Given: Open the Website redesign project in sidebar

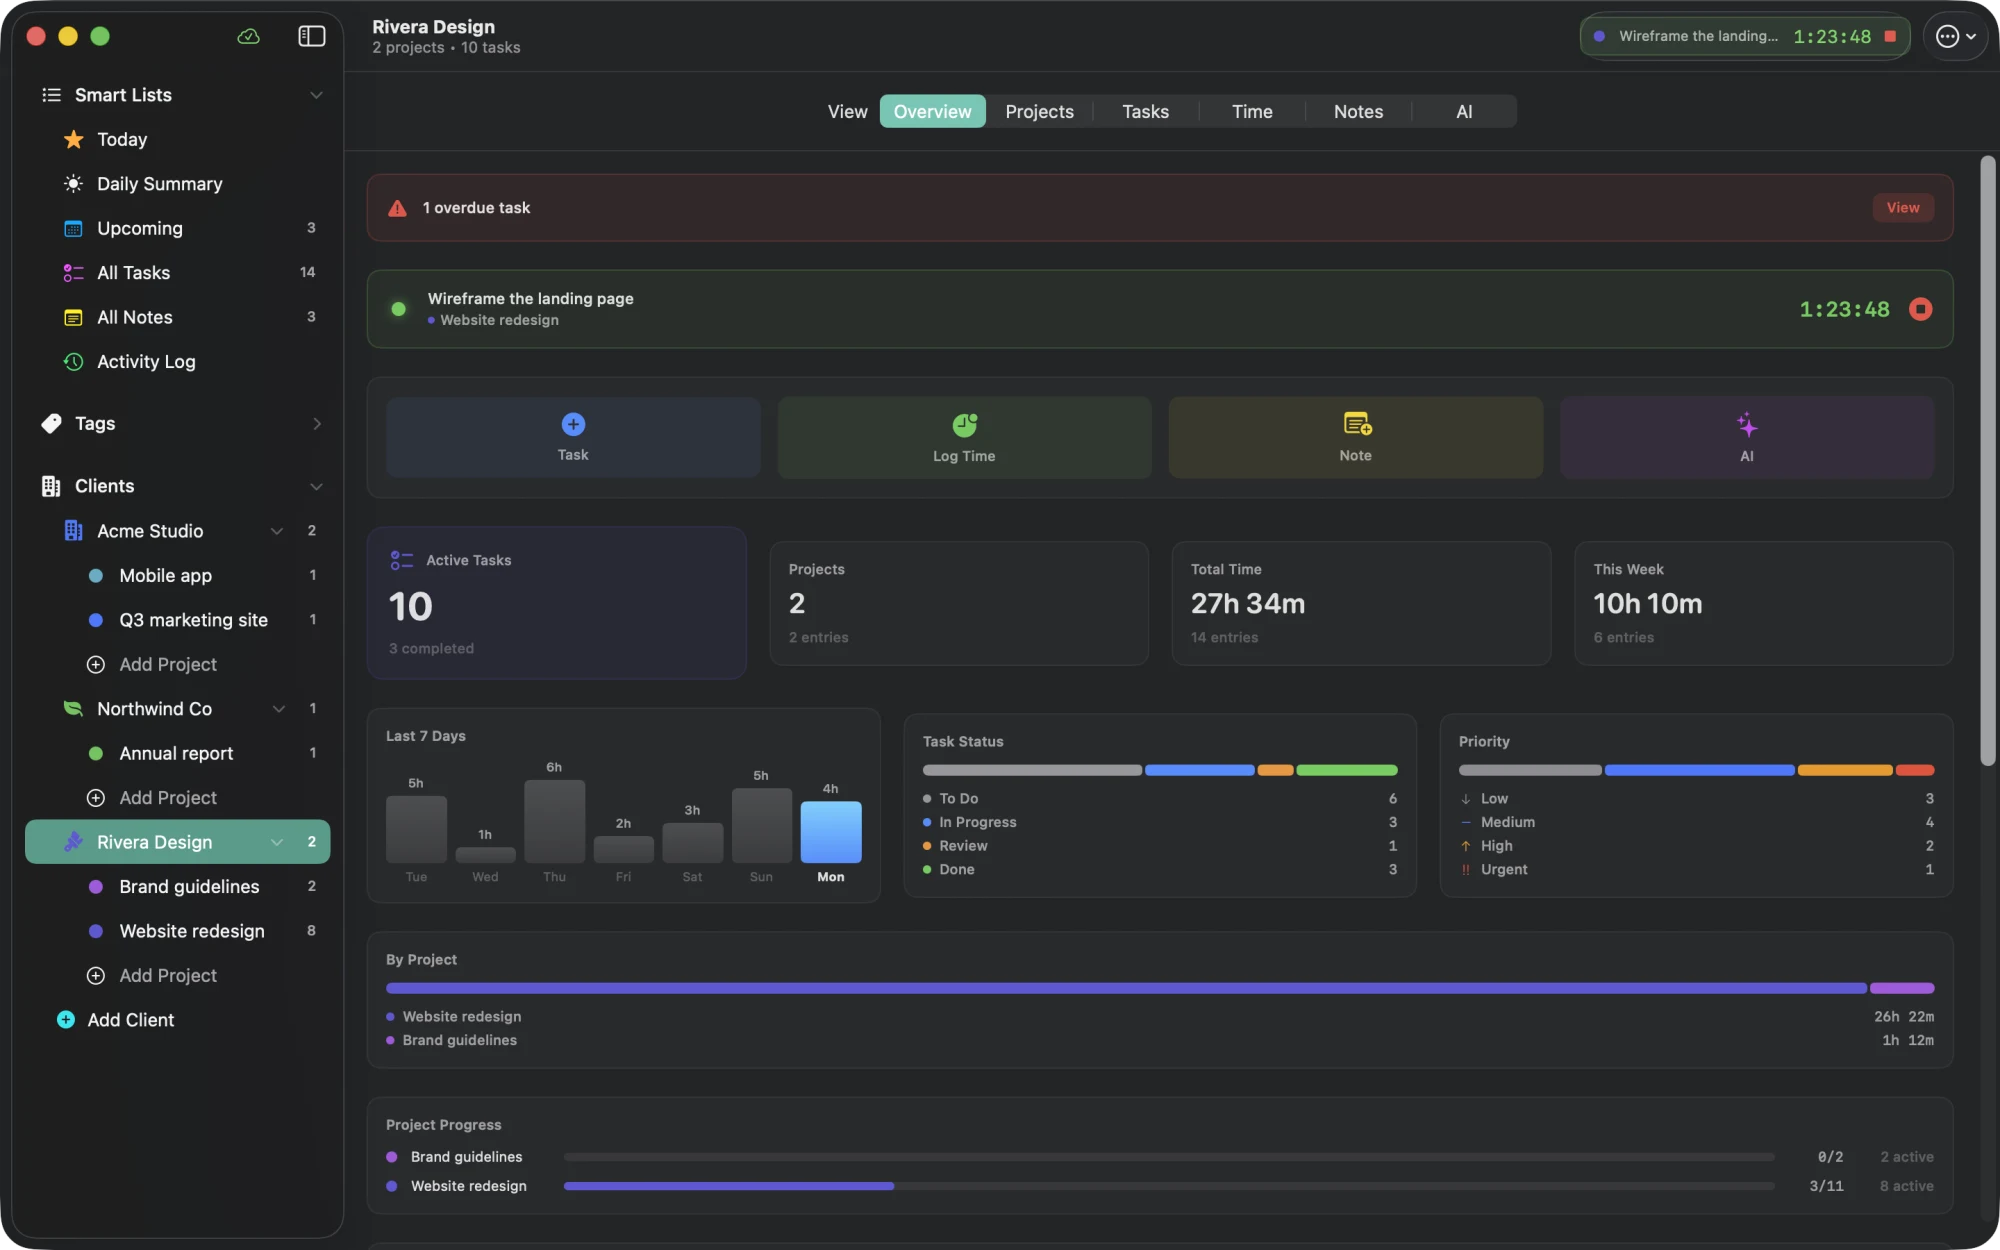Looking at the screenshot, I should pyautogui.click(x=177, y=931).
